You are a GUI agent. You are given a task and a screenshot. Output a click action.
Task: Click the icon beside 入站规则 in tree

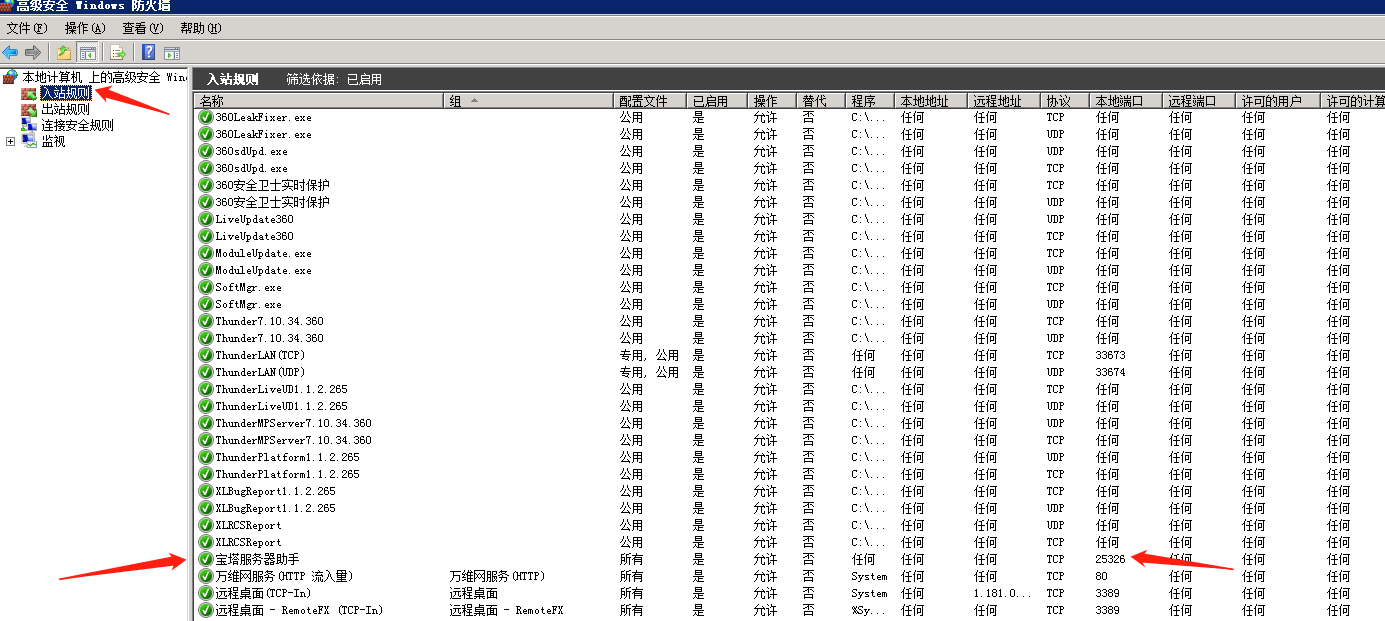tap(29, 94)
